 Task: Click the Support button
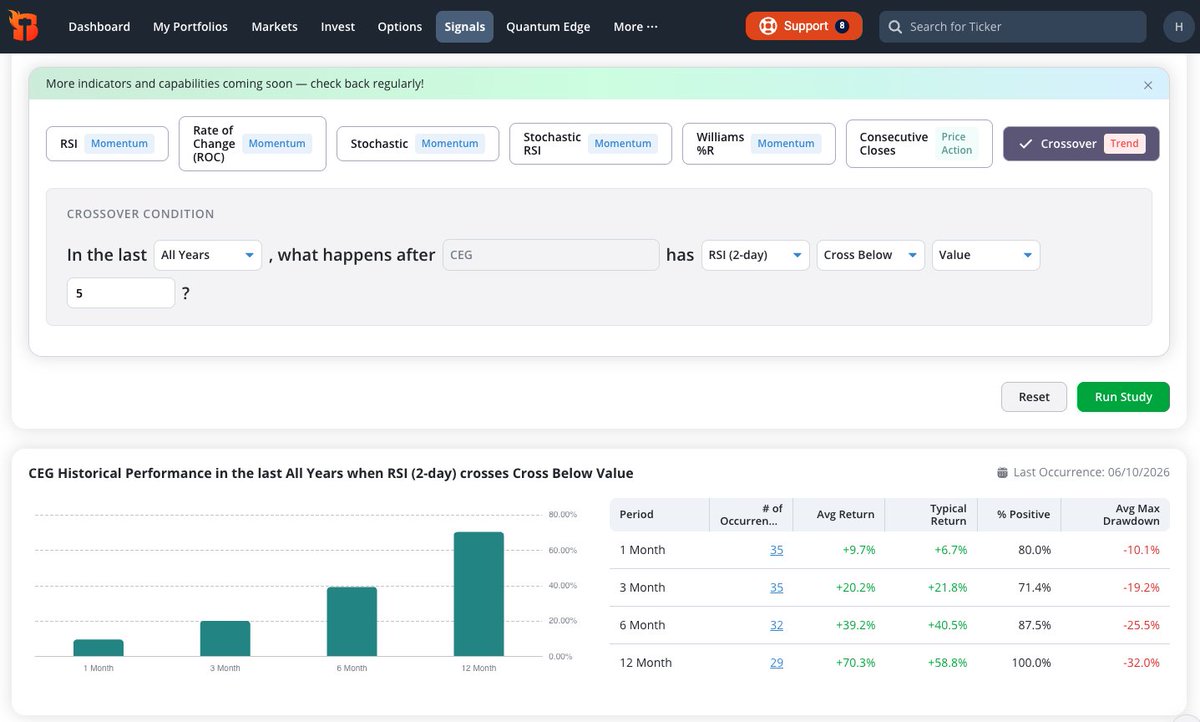click(804, 26)
